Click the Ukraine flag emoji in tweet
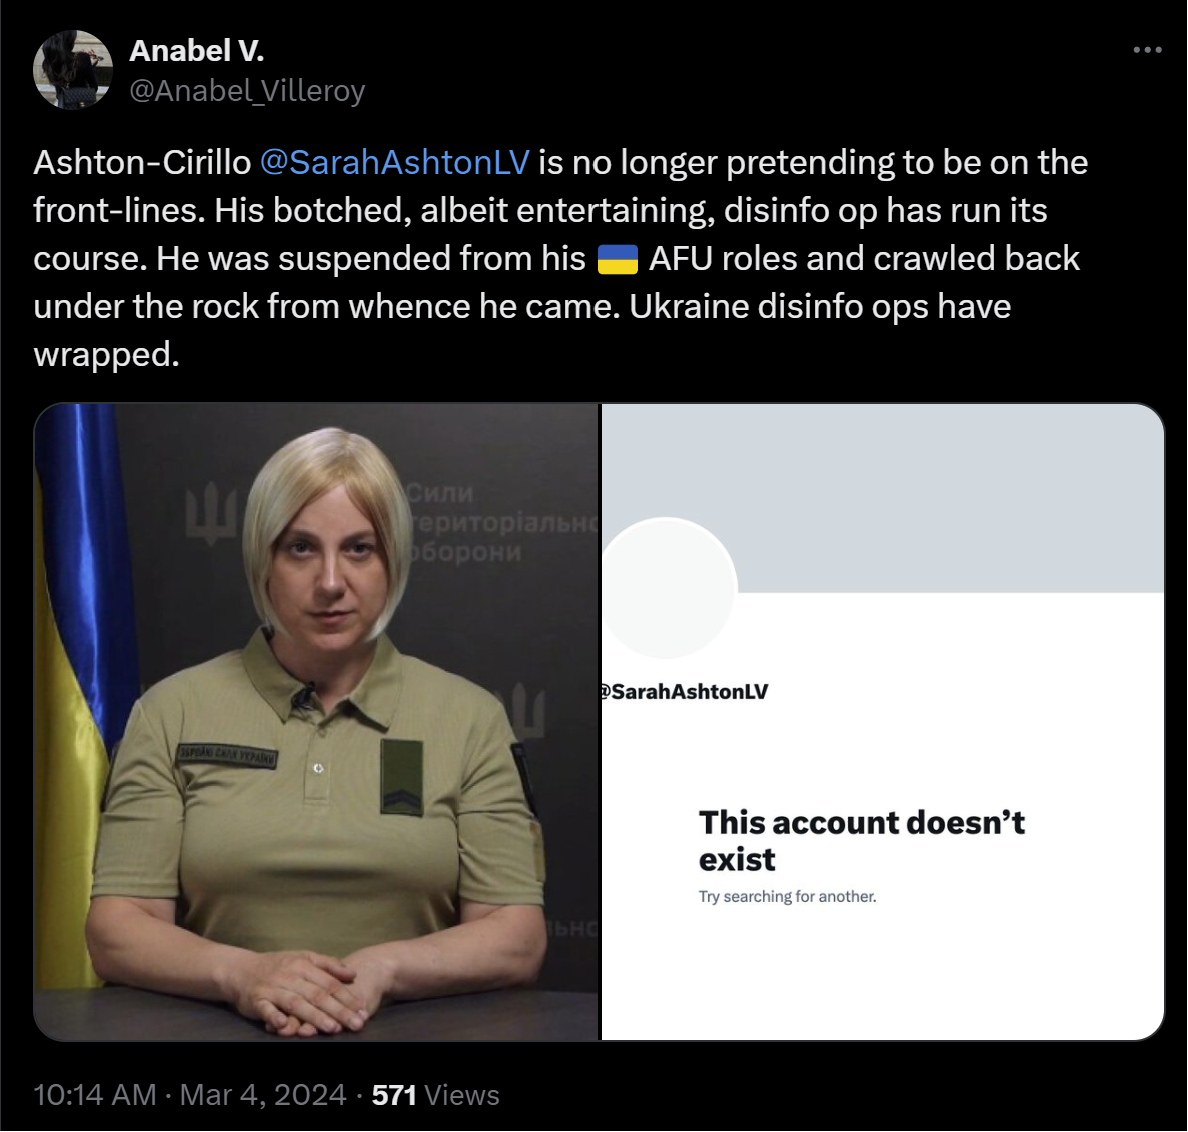This screenshot has height=1132, width=1188. tap(617, 259)
